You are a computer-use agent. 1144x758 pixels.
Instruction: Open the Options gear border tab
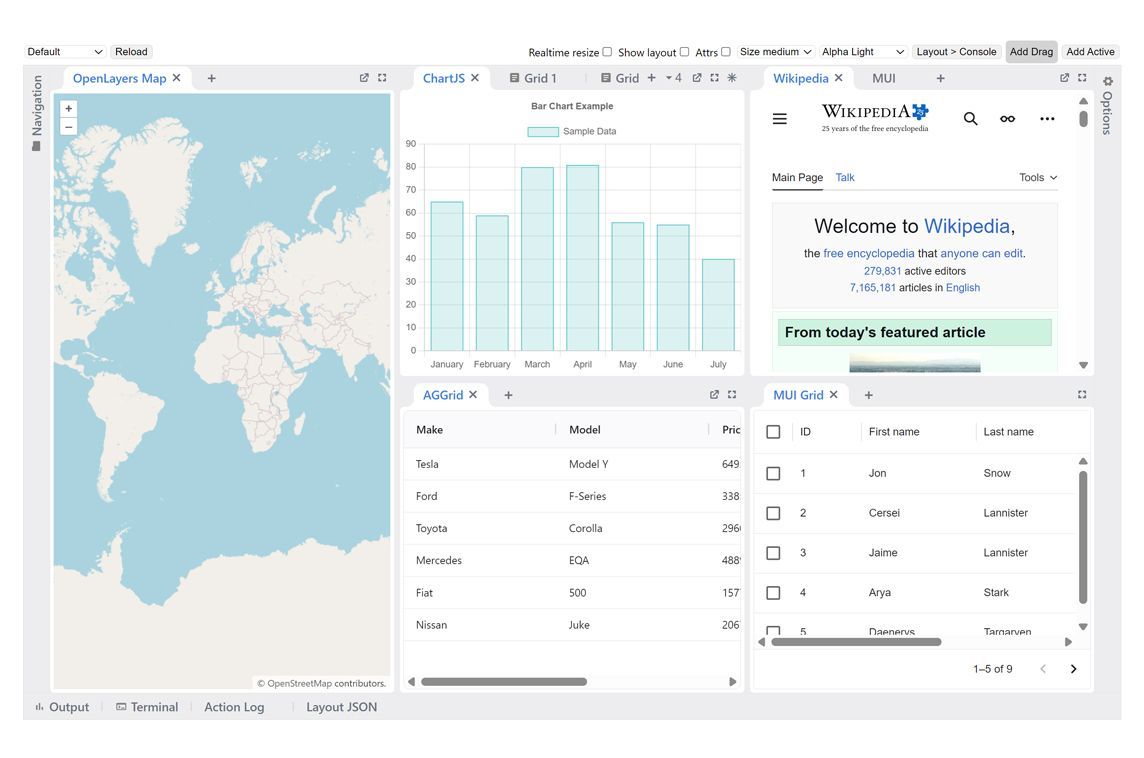1108,107
